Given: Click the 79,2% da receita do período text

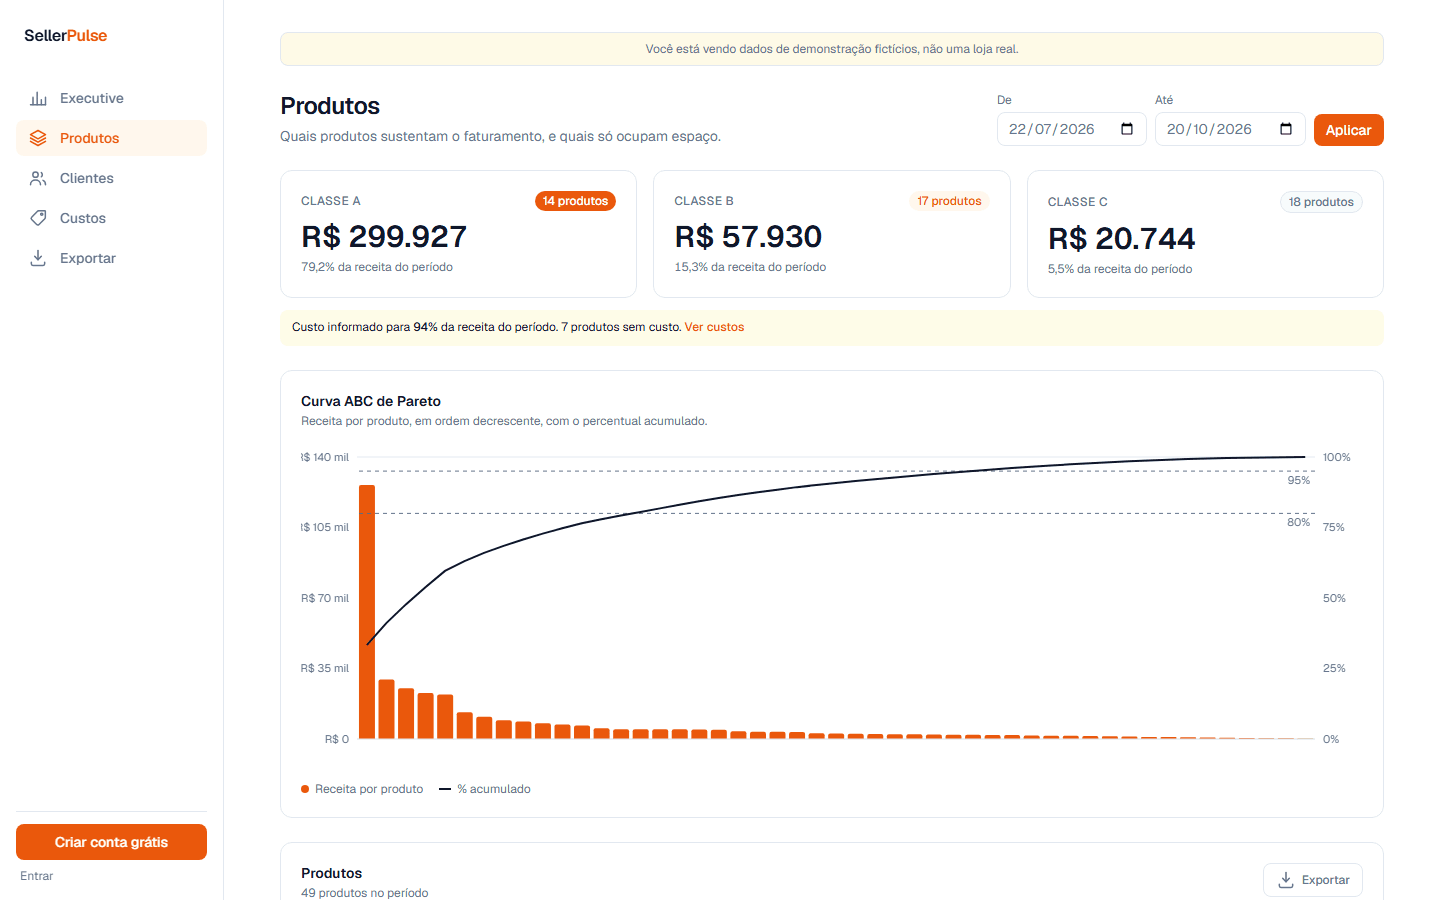Looking at the screenshot, I should point(377,267).
